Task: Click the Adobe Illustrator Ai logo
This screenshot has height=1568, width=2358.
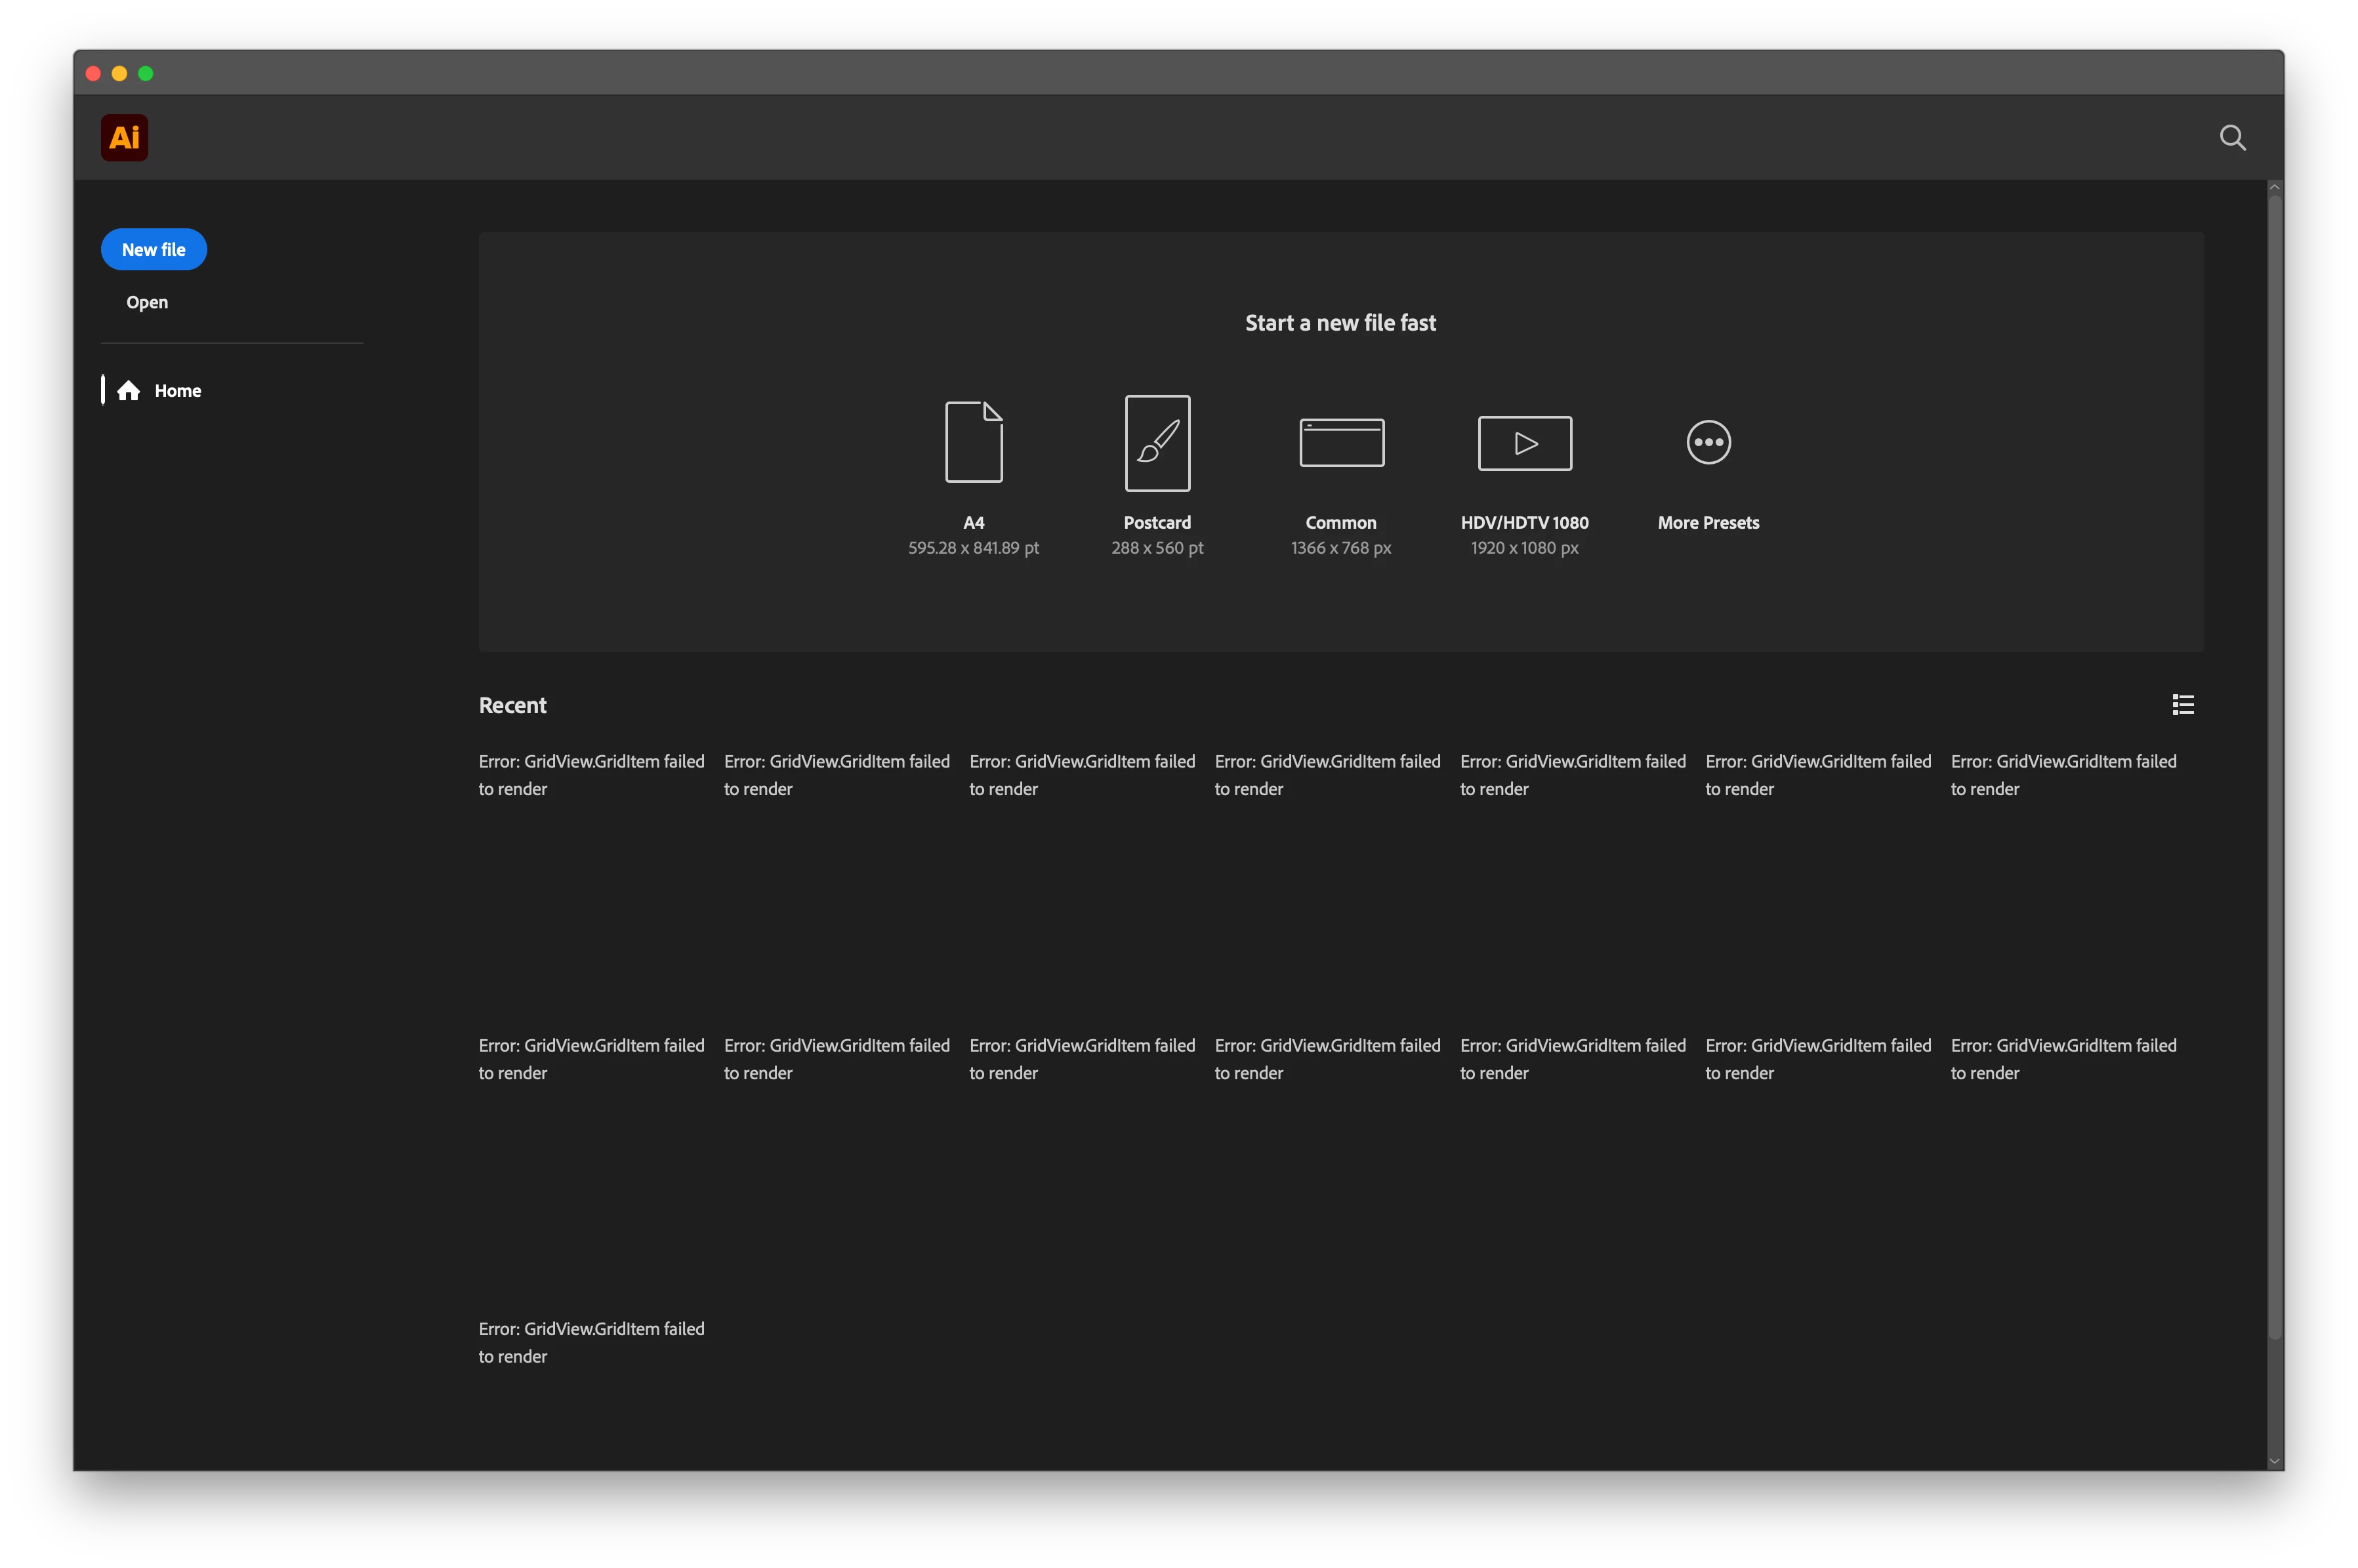Action: tap(124, 138)
